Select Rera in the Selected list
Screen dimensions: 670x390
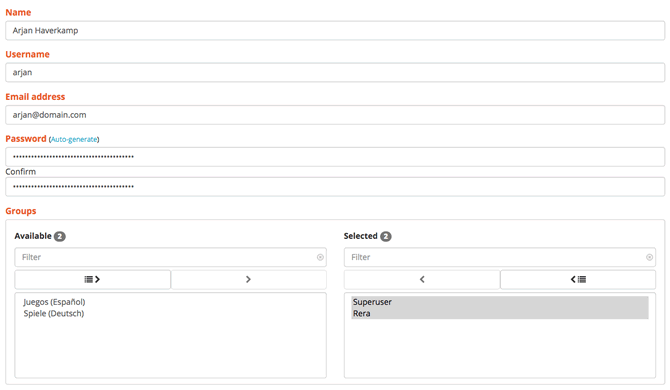pos(500,314)
